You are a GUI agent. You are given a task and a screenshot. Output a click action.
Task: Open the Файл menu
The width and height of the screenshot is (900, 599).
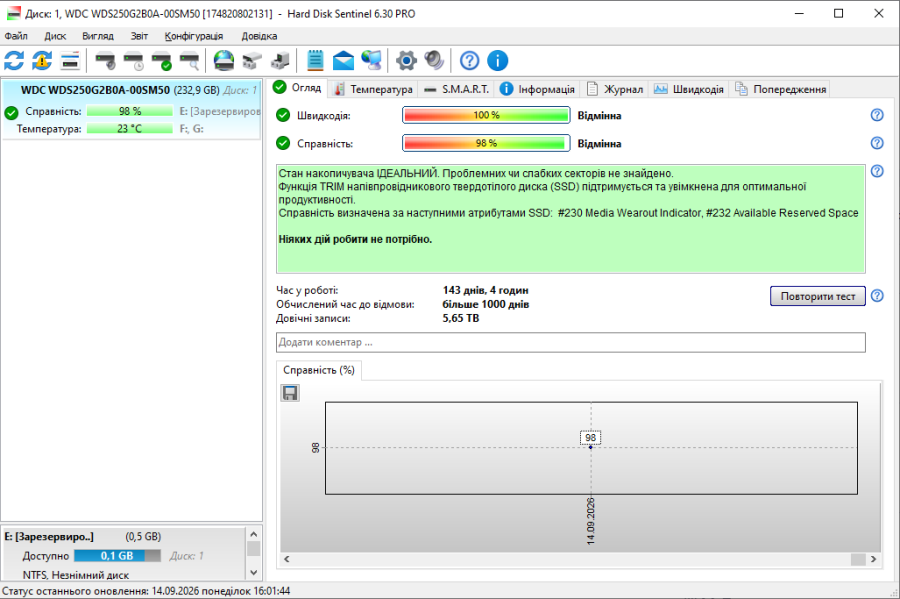(16, 36)
